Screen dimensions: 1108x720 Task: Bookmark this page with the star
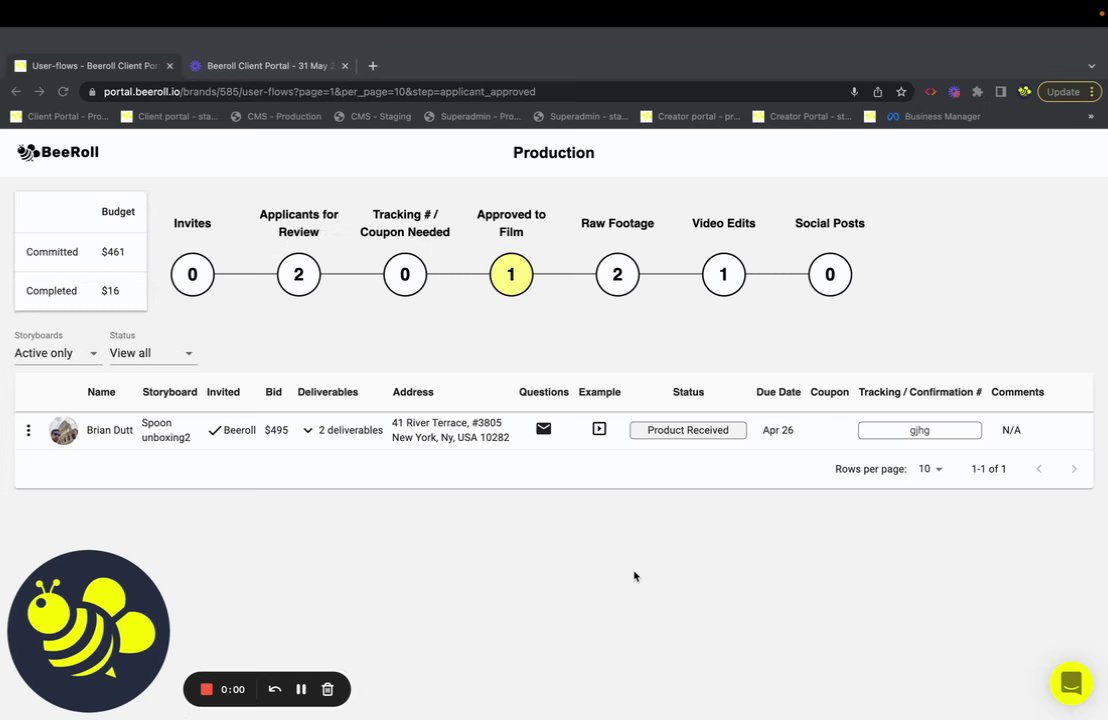click(901, 92)
